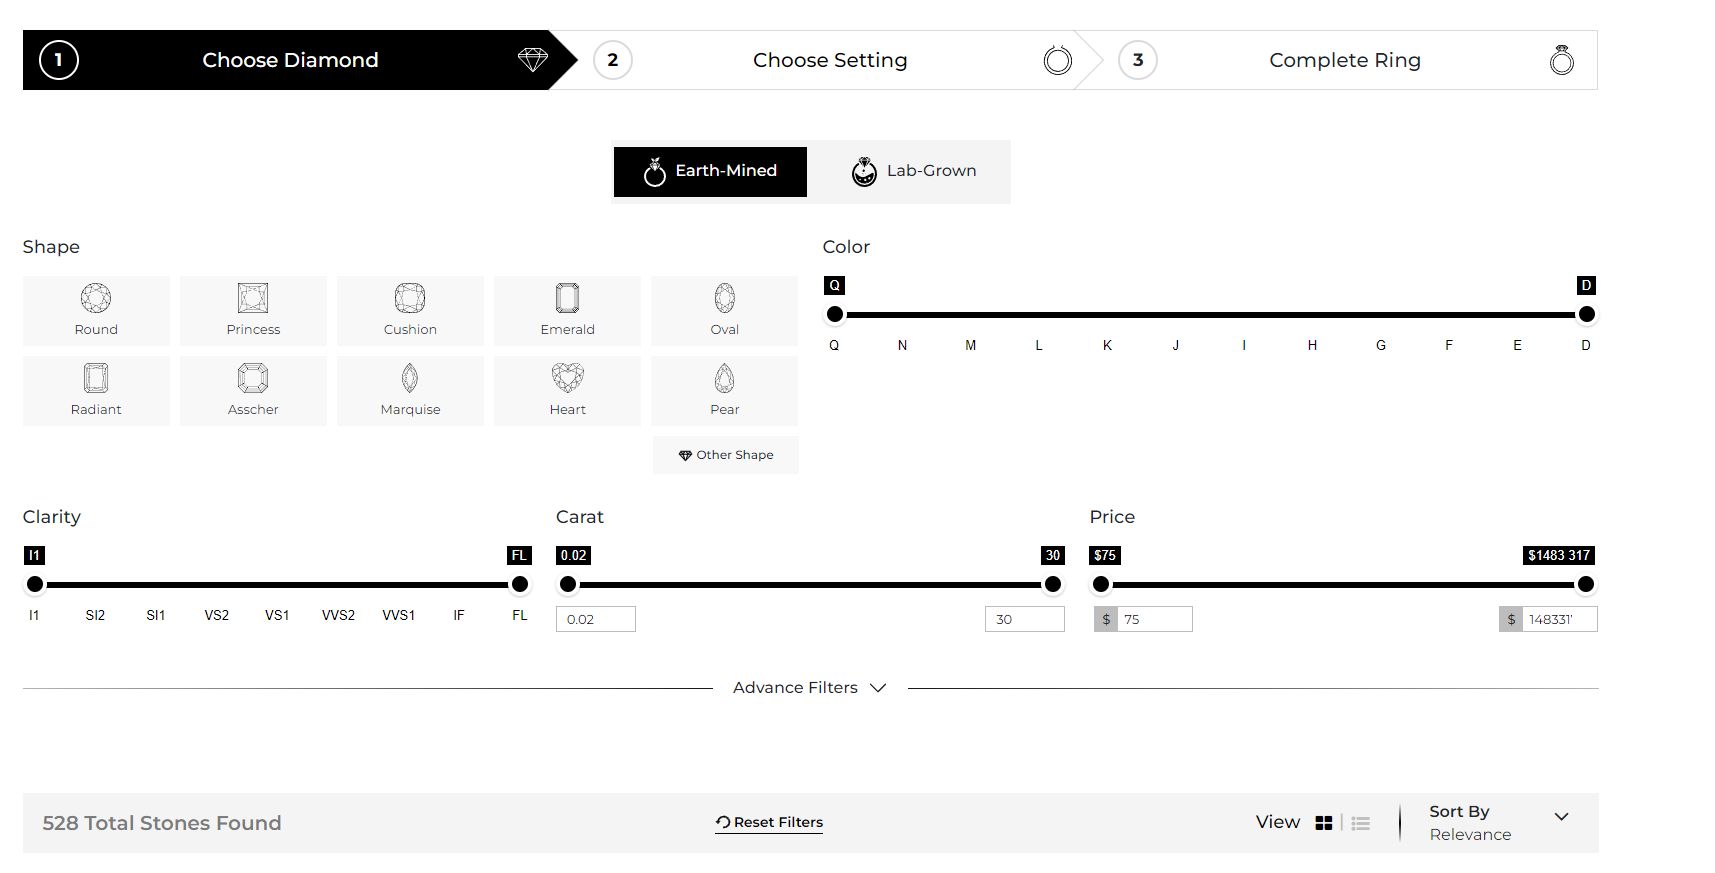Select Earth-Mined diamonds button
1715x873 pixels.
pos(710,171)
